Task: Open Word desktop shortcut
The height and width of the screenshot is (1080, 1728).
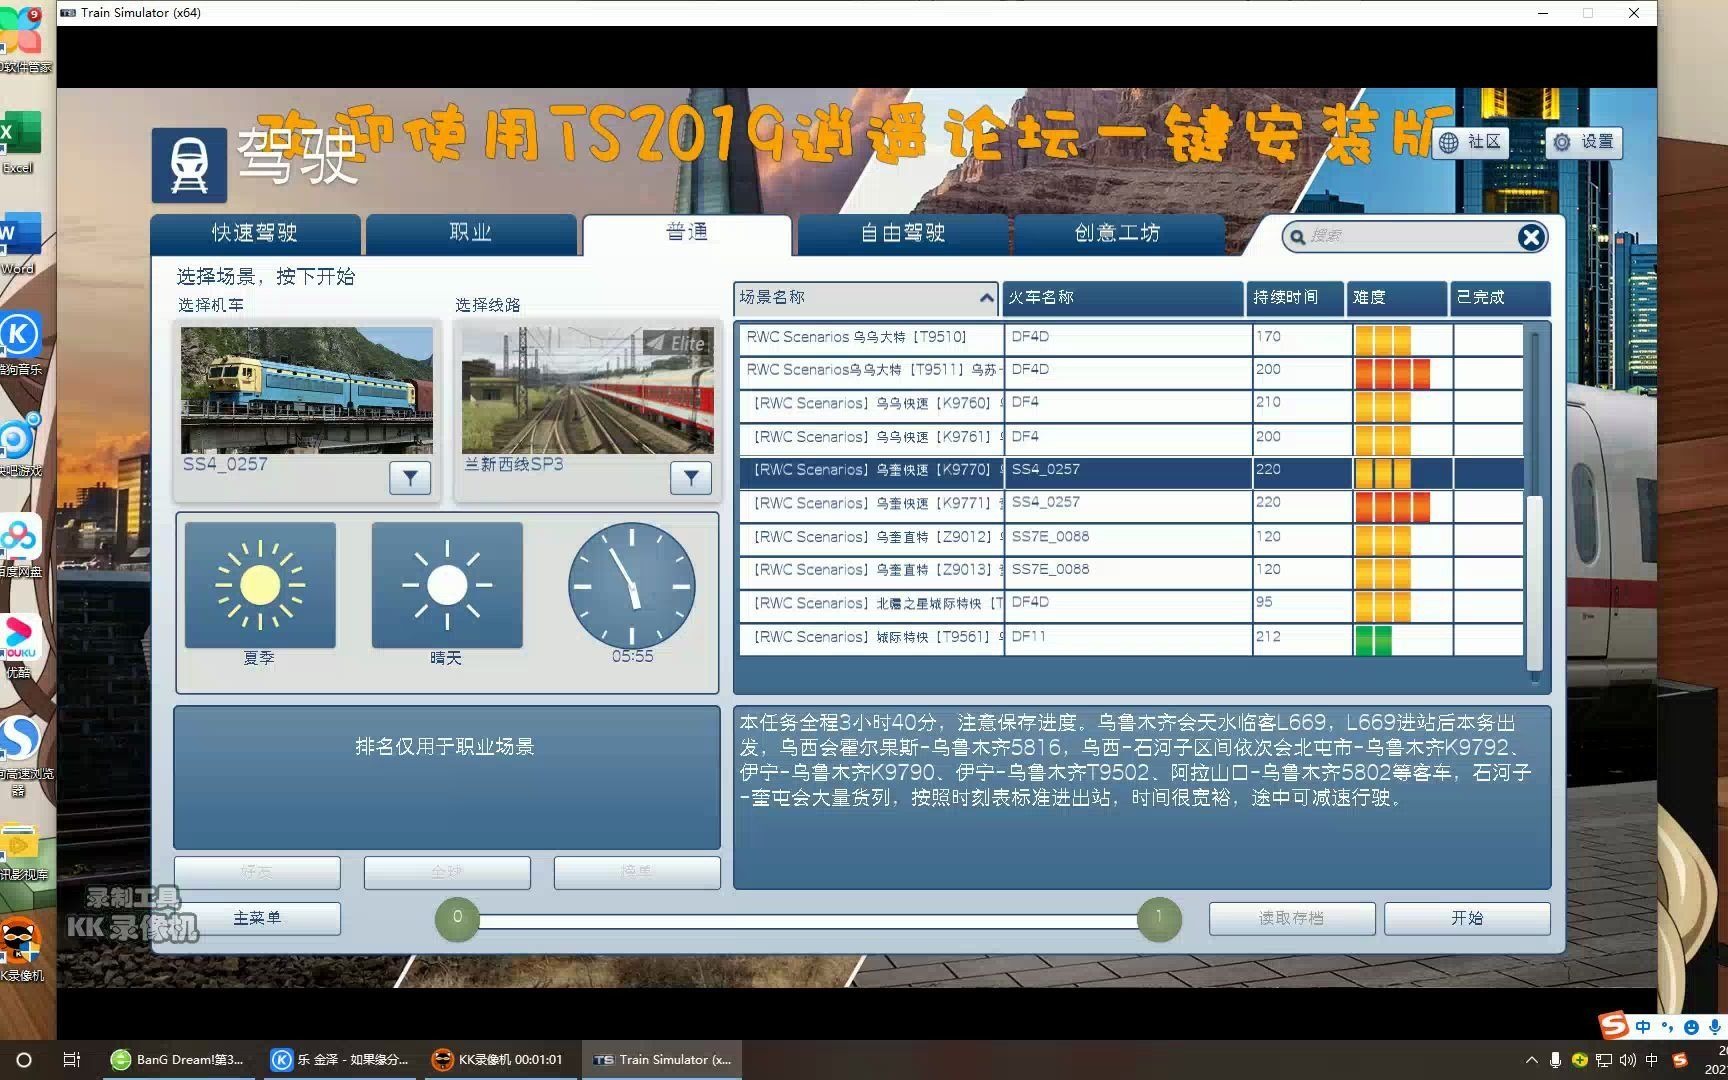Action: [x=20, y=243]
